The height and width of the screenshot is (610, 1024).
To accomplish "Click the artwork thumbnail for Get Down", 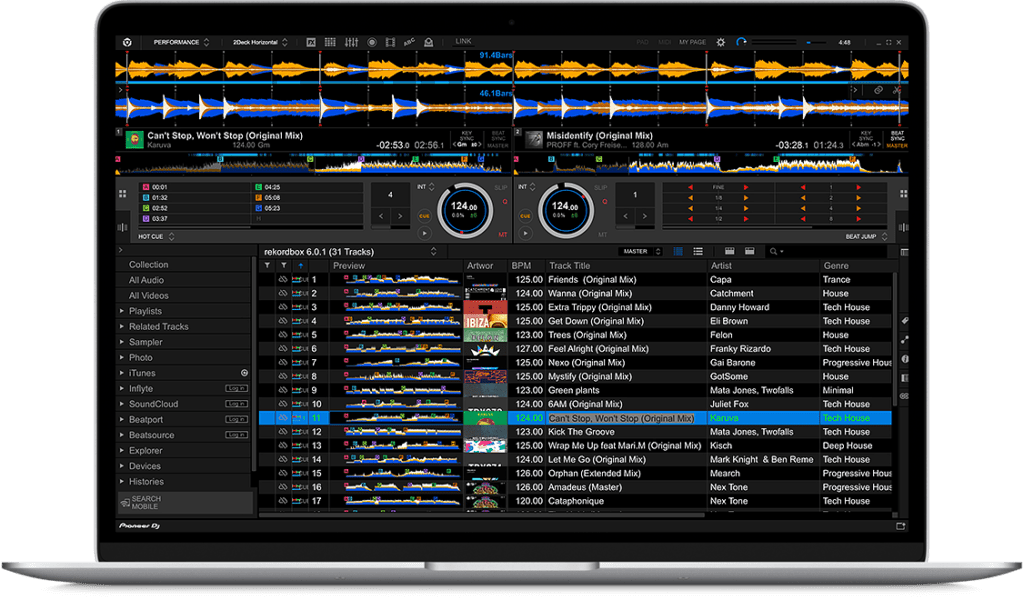I will [485, 321].
